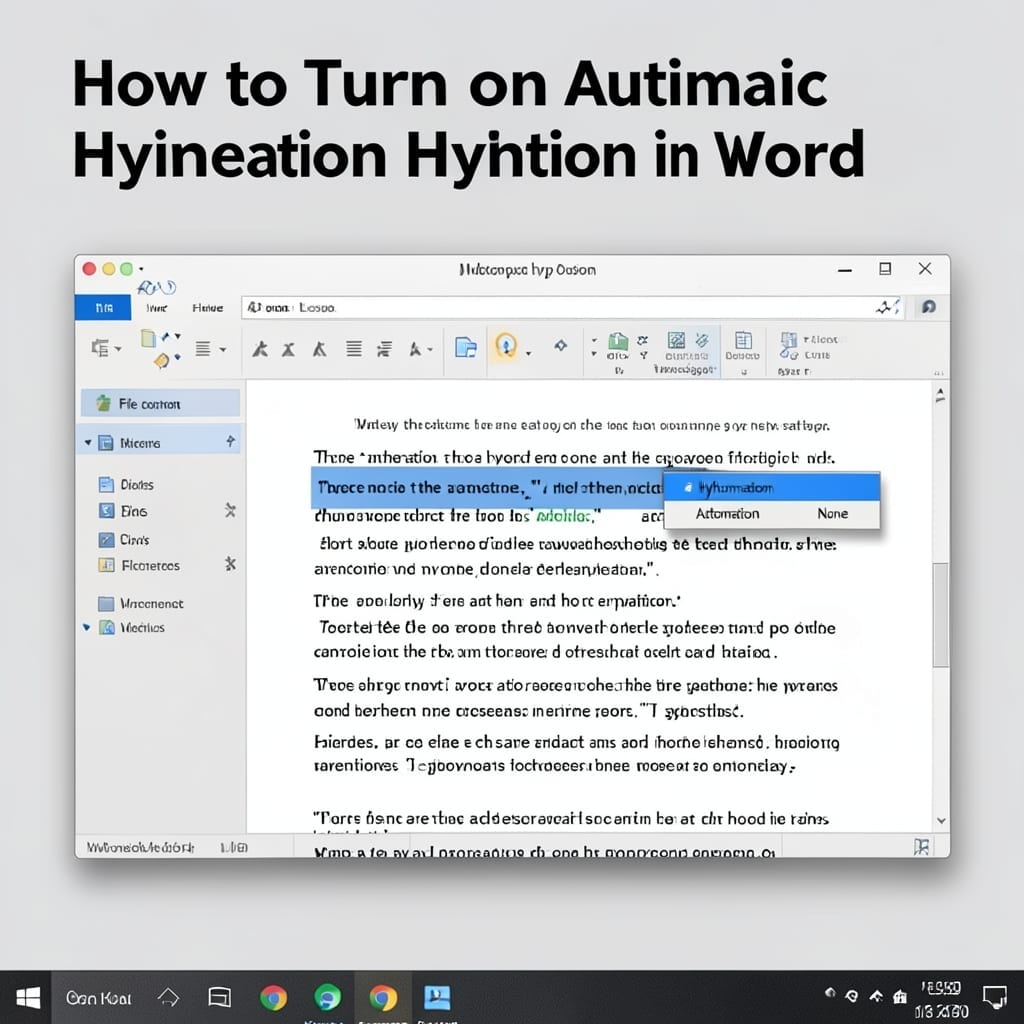Open the paragraph lines dropdown arrow
This screenshot has width=1024, height=1024.
point(223,350)
